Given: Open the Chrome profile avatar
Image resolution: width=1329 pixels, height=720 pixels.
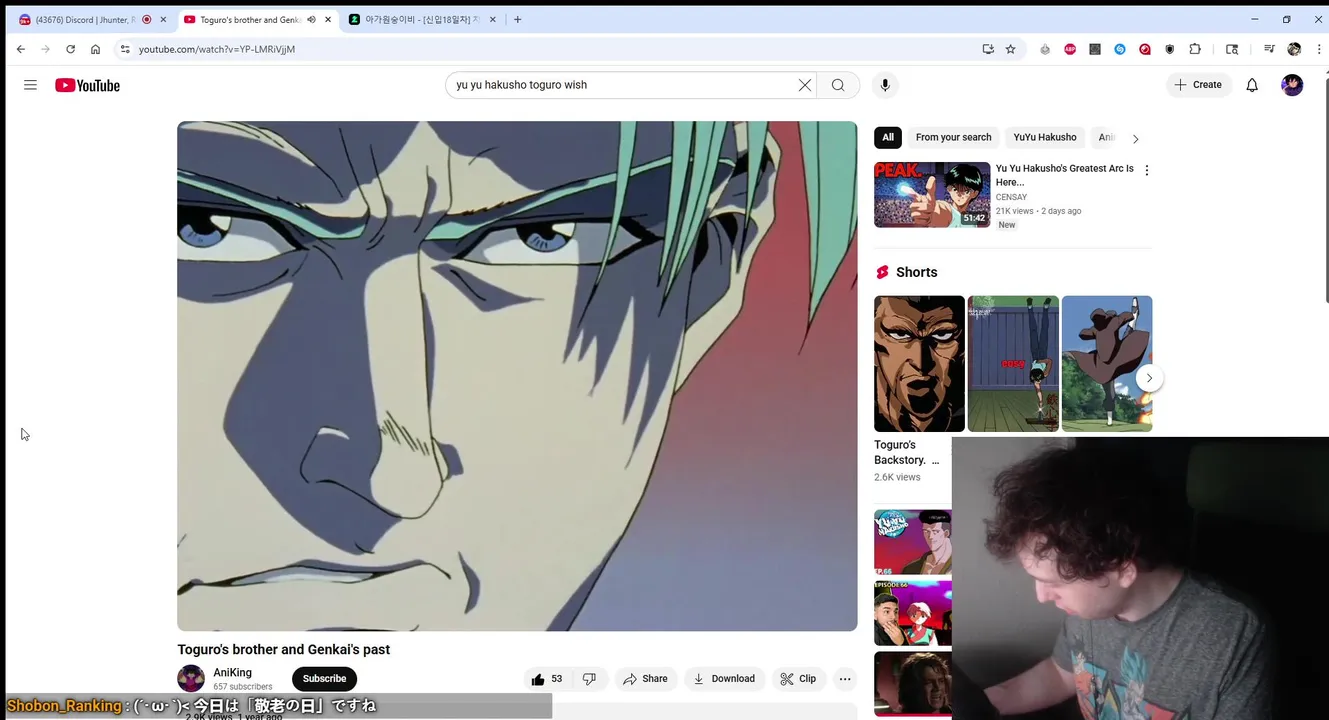Looking at the screenshot, I should click(x=1294, y=49).
